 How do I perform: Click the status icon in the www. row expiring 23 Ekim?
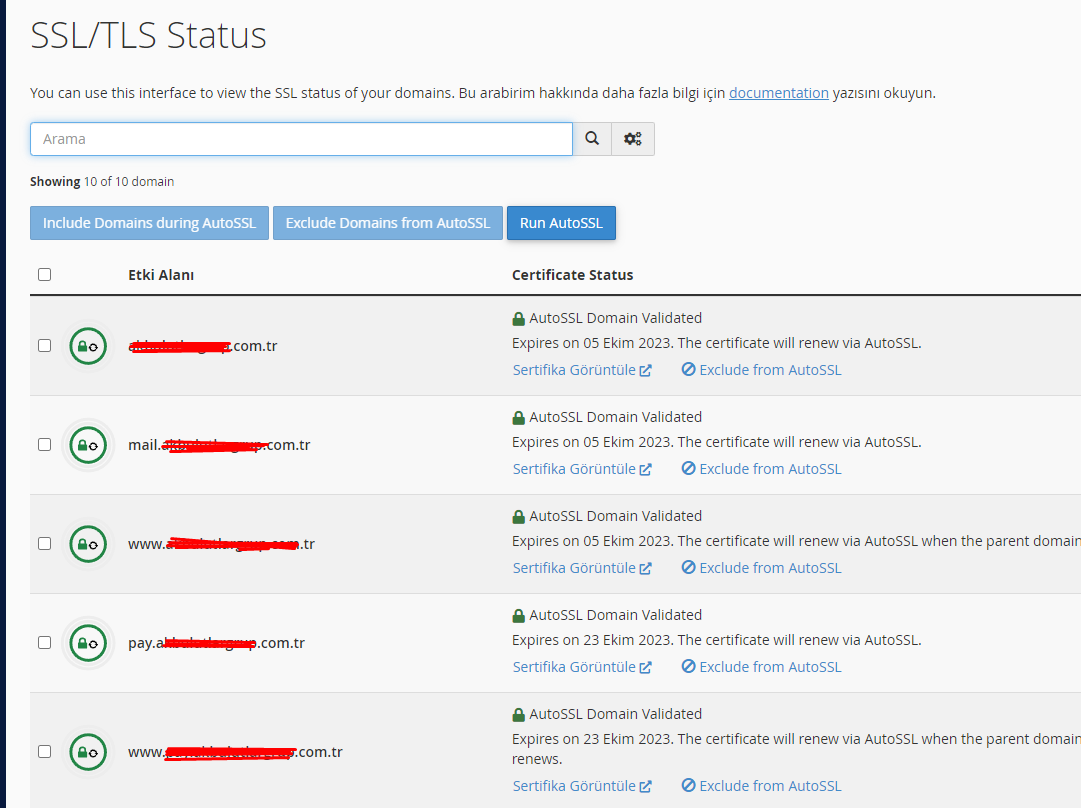[88, 751]
